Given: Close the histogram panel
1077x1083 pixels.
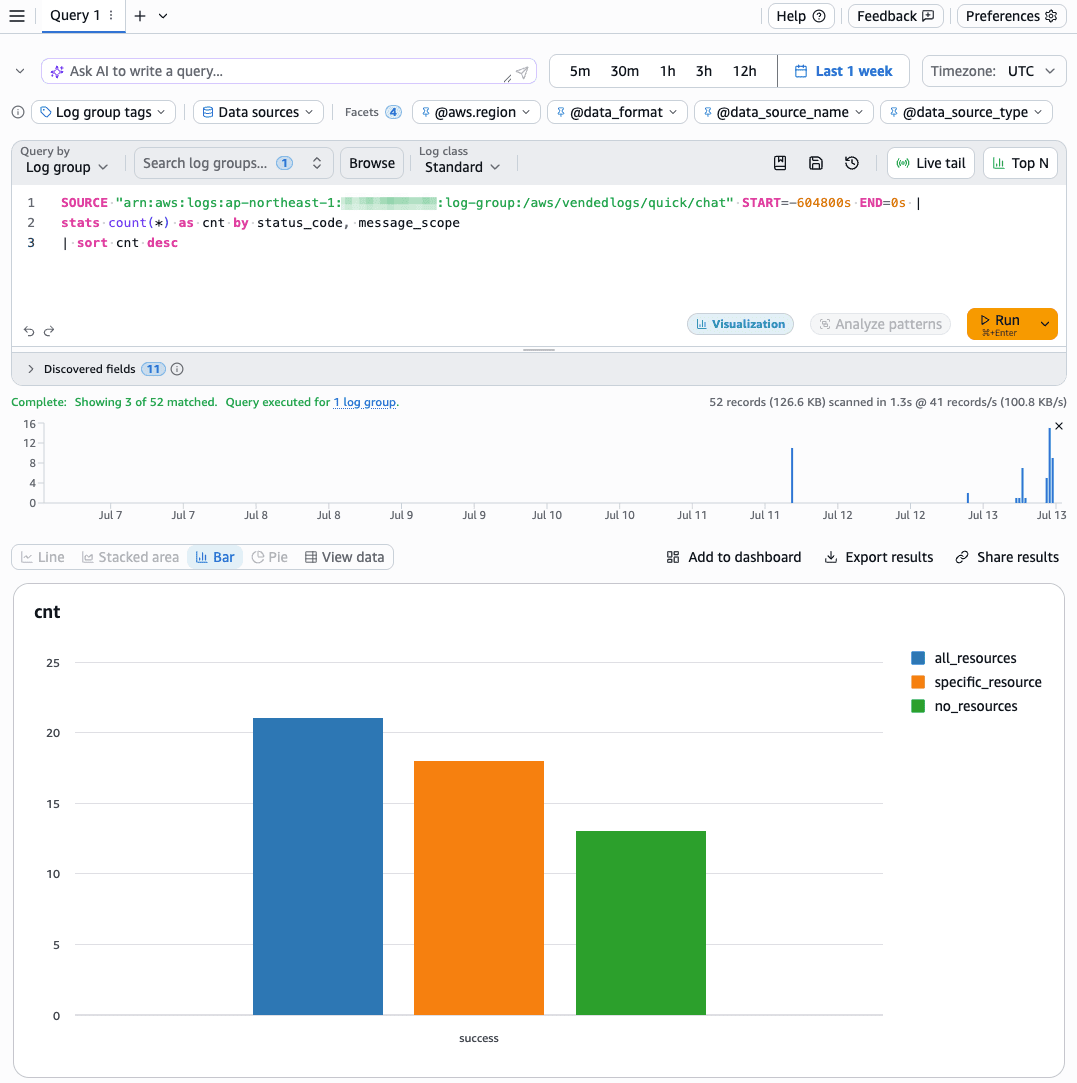Looking at the screenshot, I should click(1059, 426).
